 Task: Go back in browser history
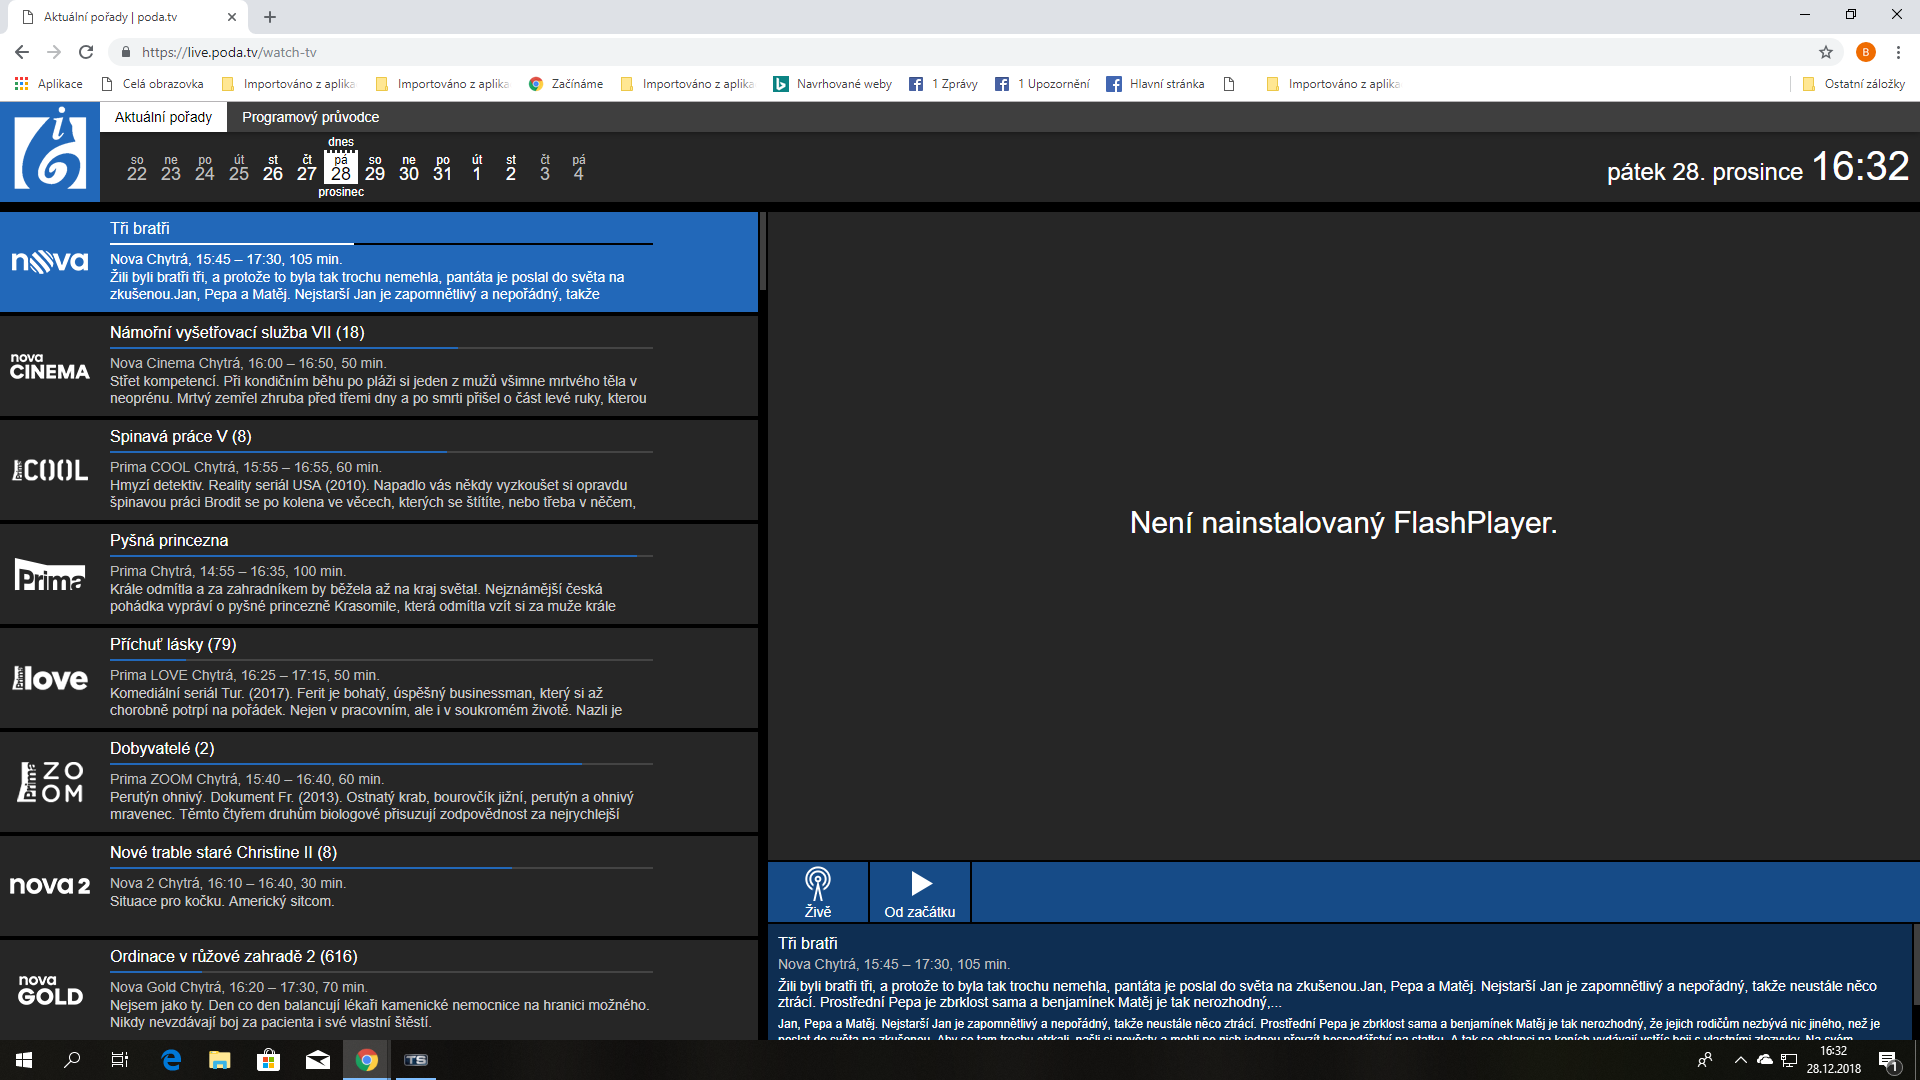(22, 52)
